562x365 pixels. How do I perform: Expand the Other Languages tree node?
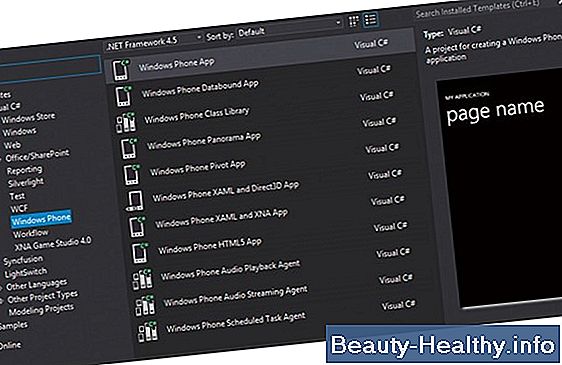click(1, 288)
